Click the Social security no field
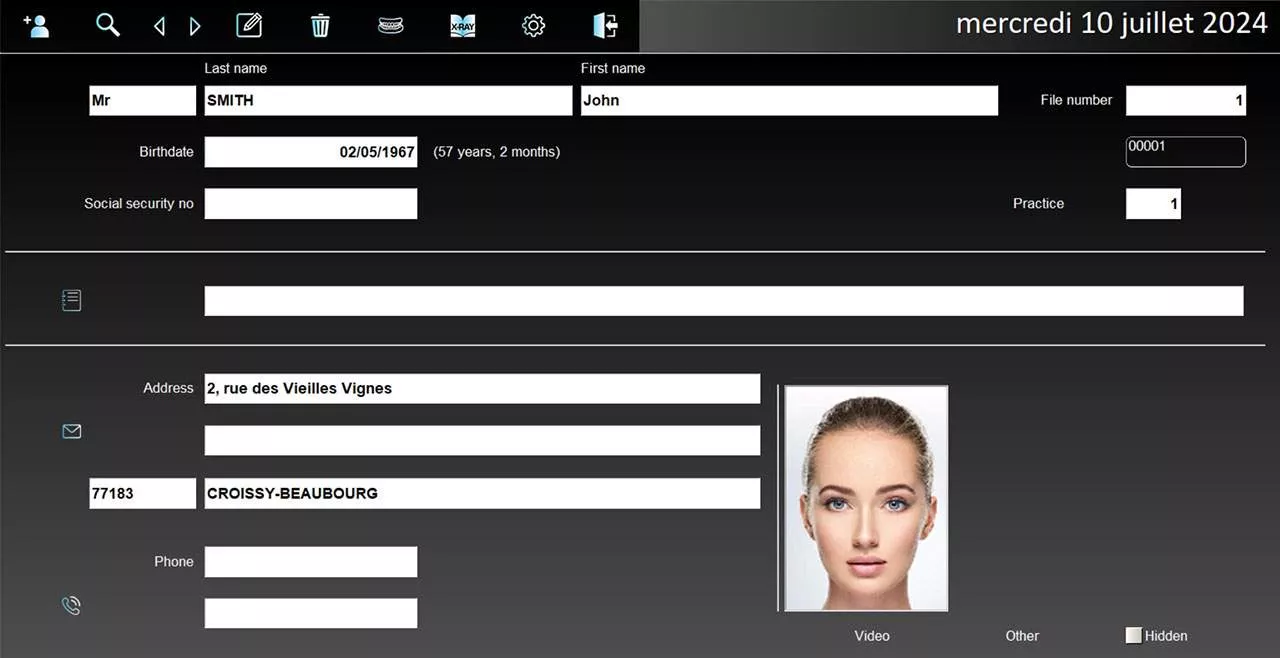The width and height of the screenshot is (1280, 658). point(310,204)
